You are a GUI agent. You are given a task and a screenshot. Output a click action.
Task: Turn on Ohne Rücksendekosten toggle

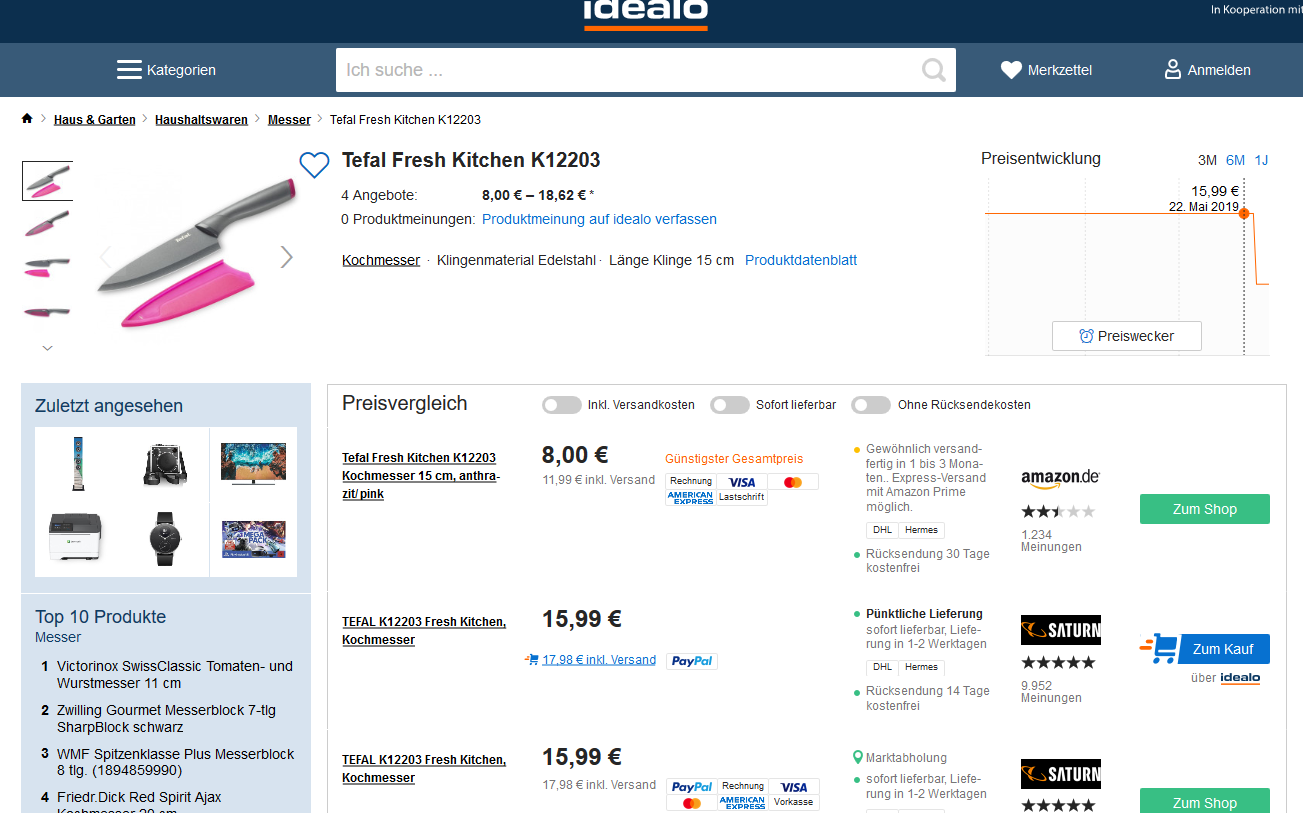point(870,405)
